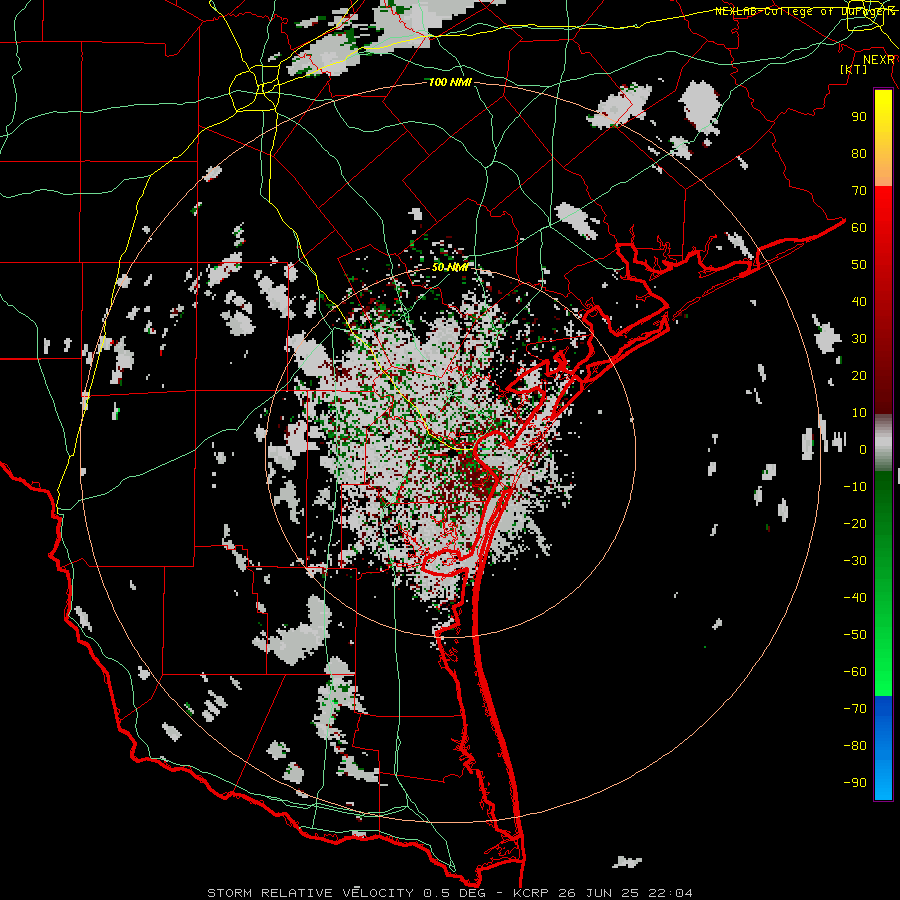The height and width of the screenshot is (900, 900).
Task: Pick the bright green segment near -60
Action: coord(883,674)
